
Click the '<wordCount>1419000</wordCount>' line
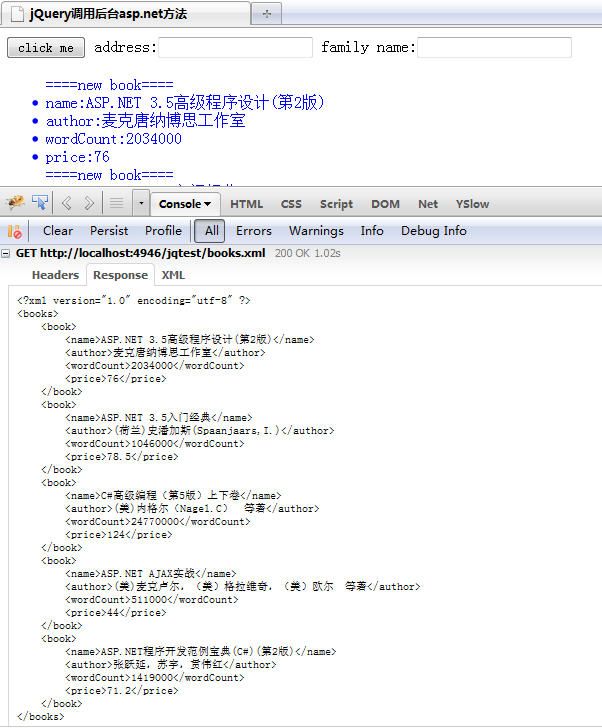[x=155, y=677]
